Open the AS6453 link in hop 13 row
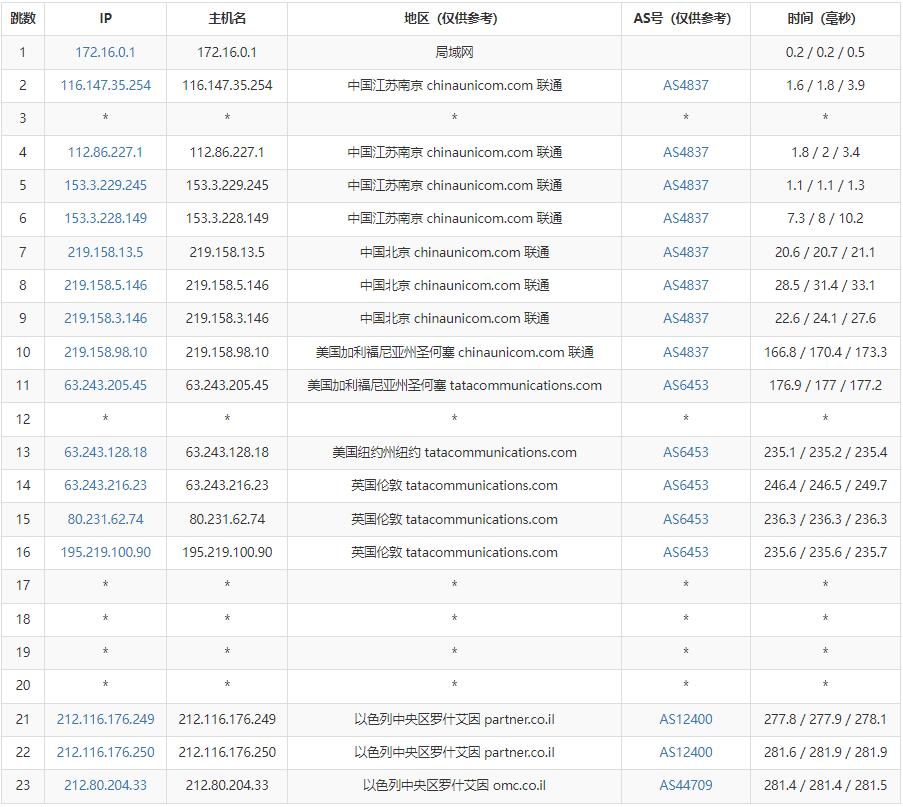This screenshot has height=807, width=903. click(686, 452)
